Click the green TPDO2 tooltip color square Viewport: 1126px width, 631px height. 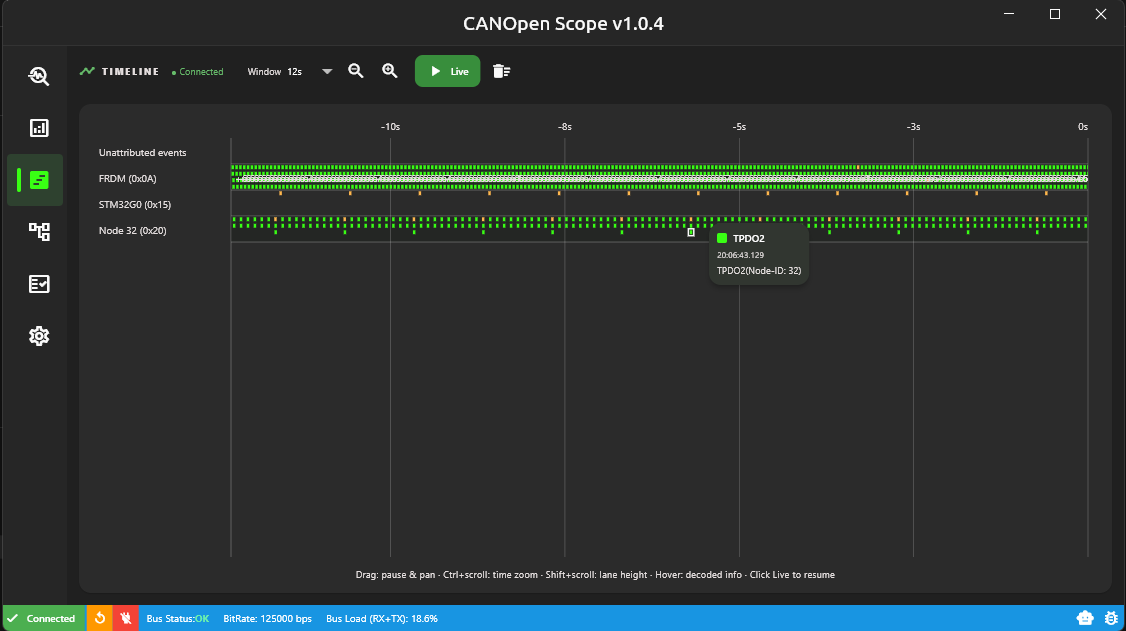[x=722, y=238]
